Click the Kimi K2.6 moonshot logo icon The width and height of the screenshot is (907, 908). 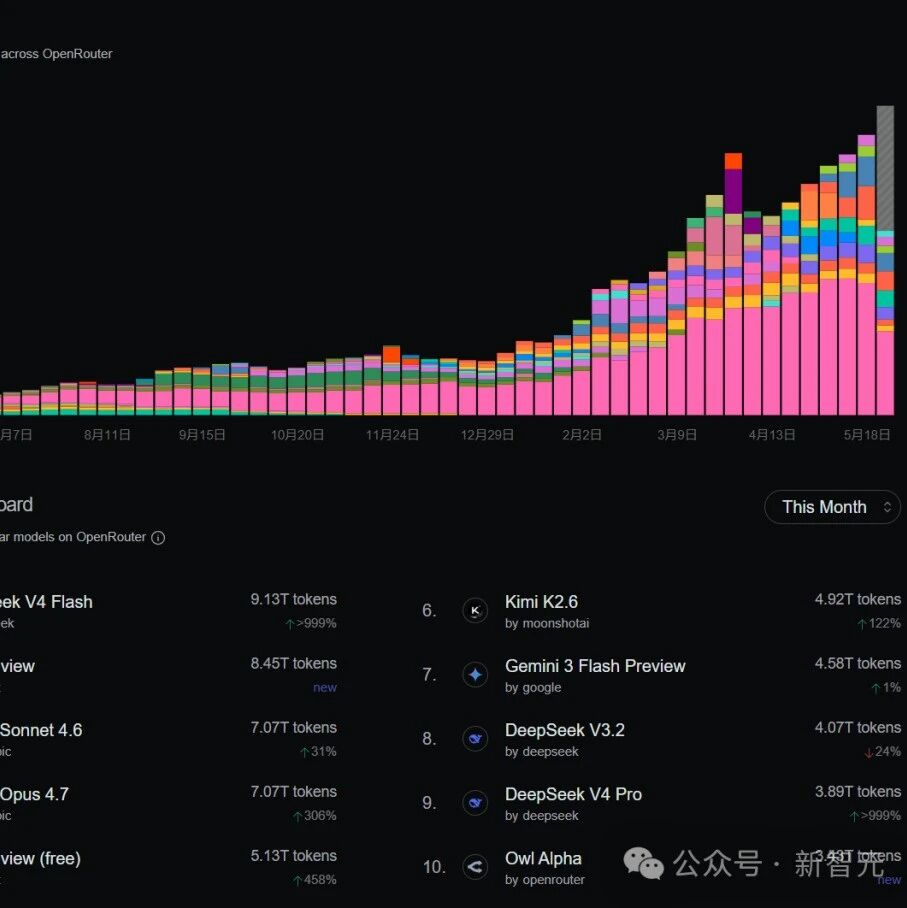coord(475,610)
